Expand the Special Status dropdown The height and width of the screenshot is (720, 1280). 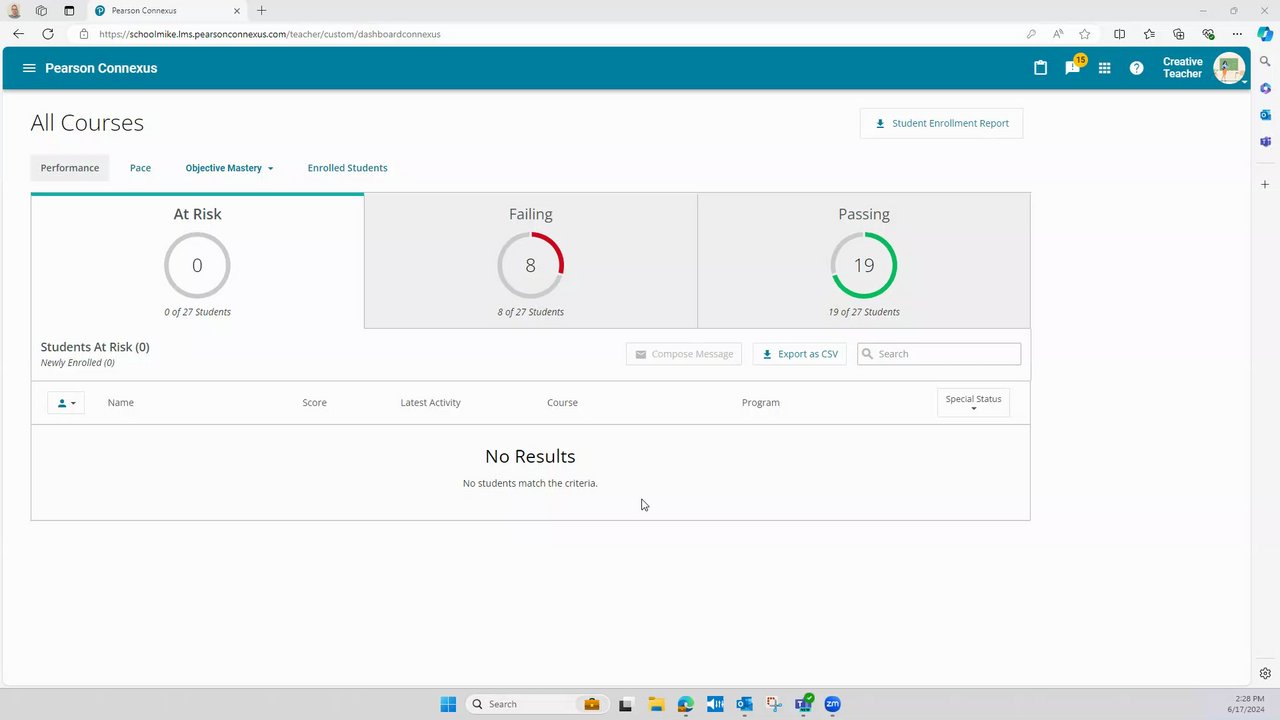973,402
